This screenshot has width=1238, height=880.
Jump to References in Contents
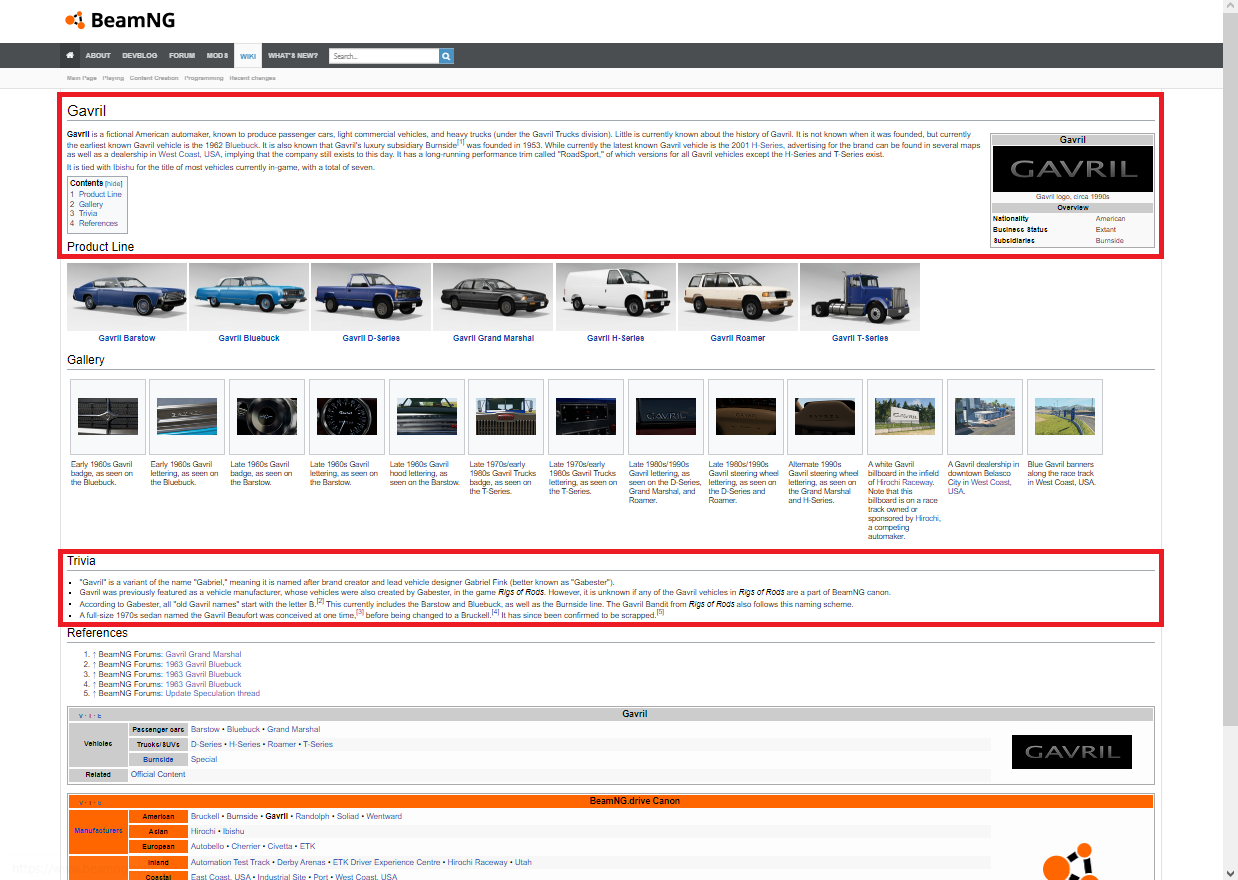pos(98,223)
